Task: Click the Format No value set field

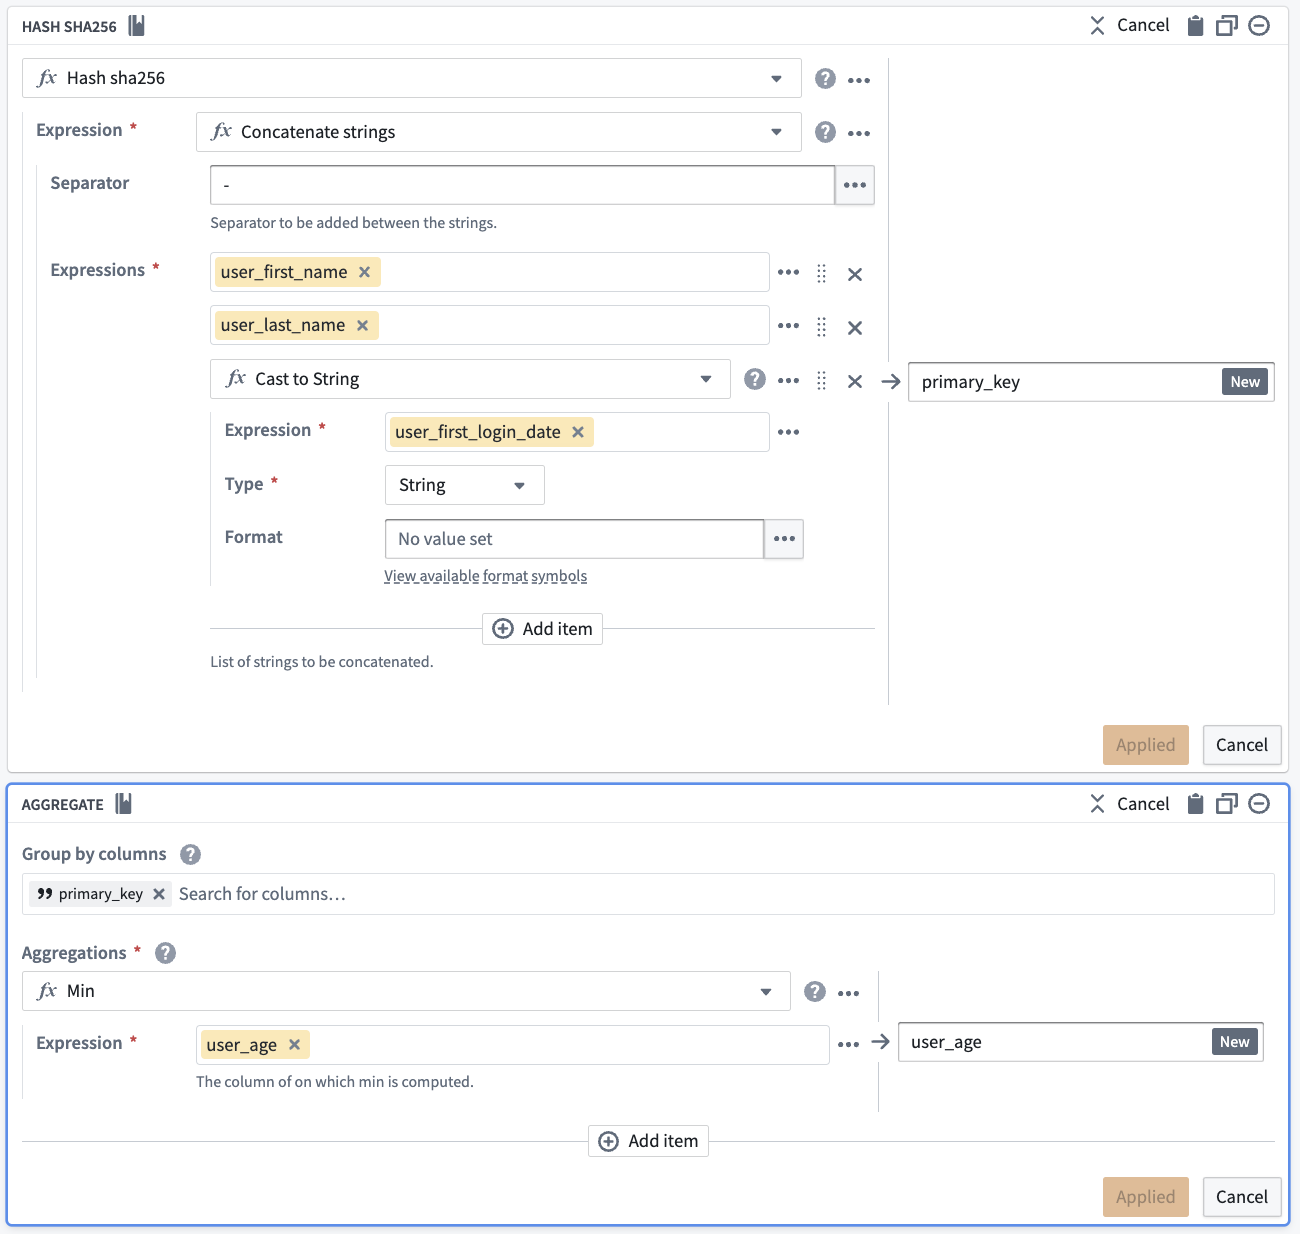Action: click(x=575, y=539)
